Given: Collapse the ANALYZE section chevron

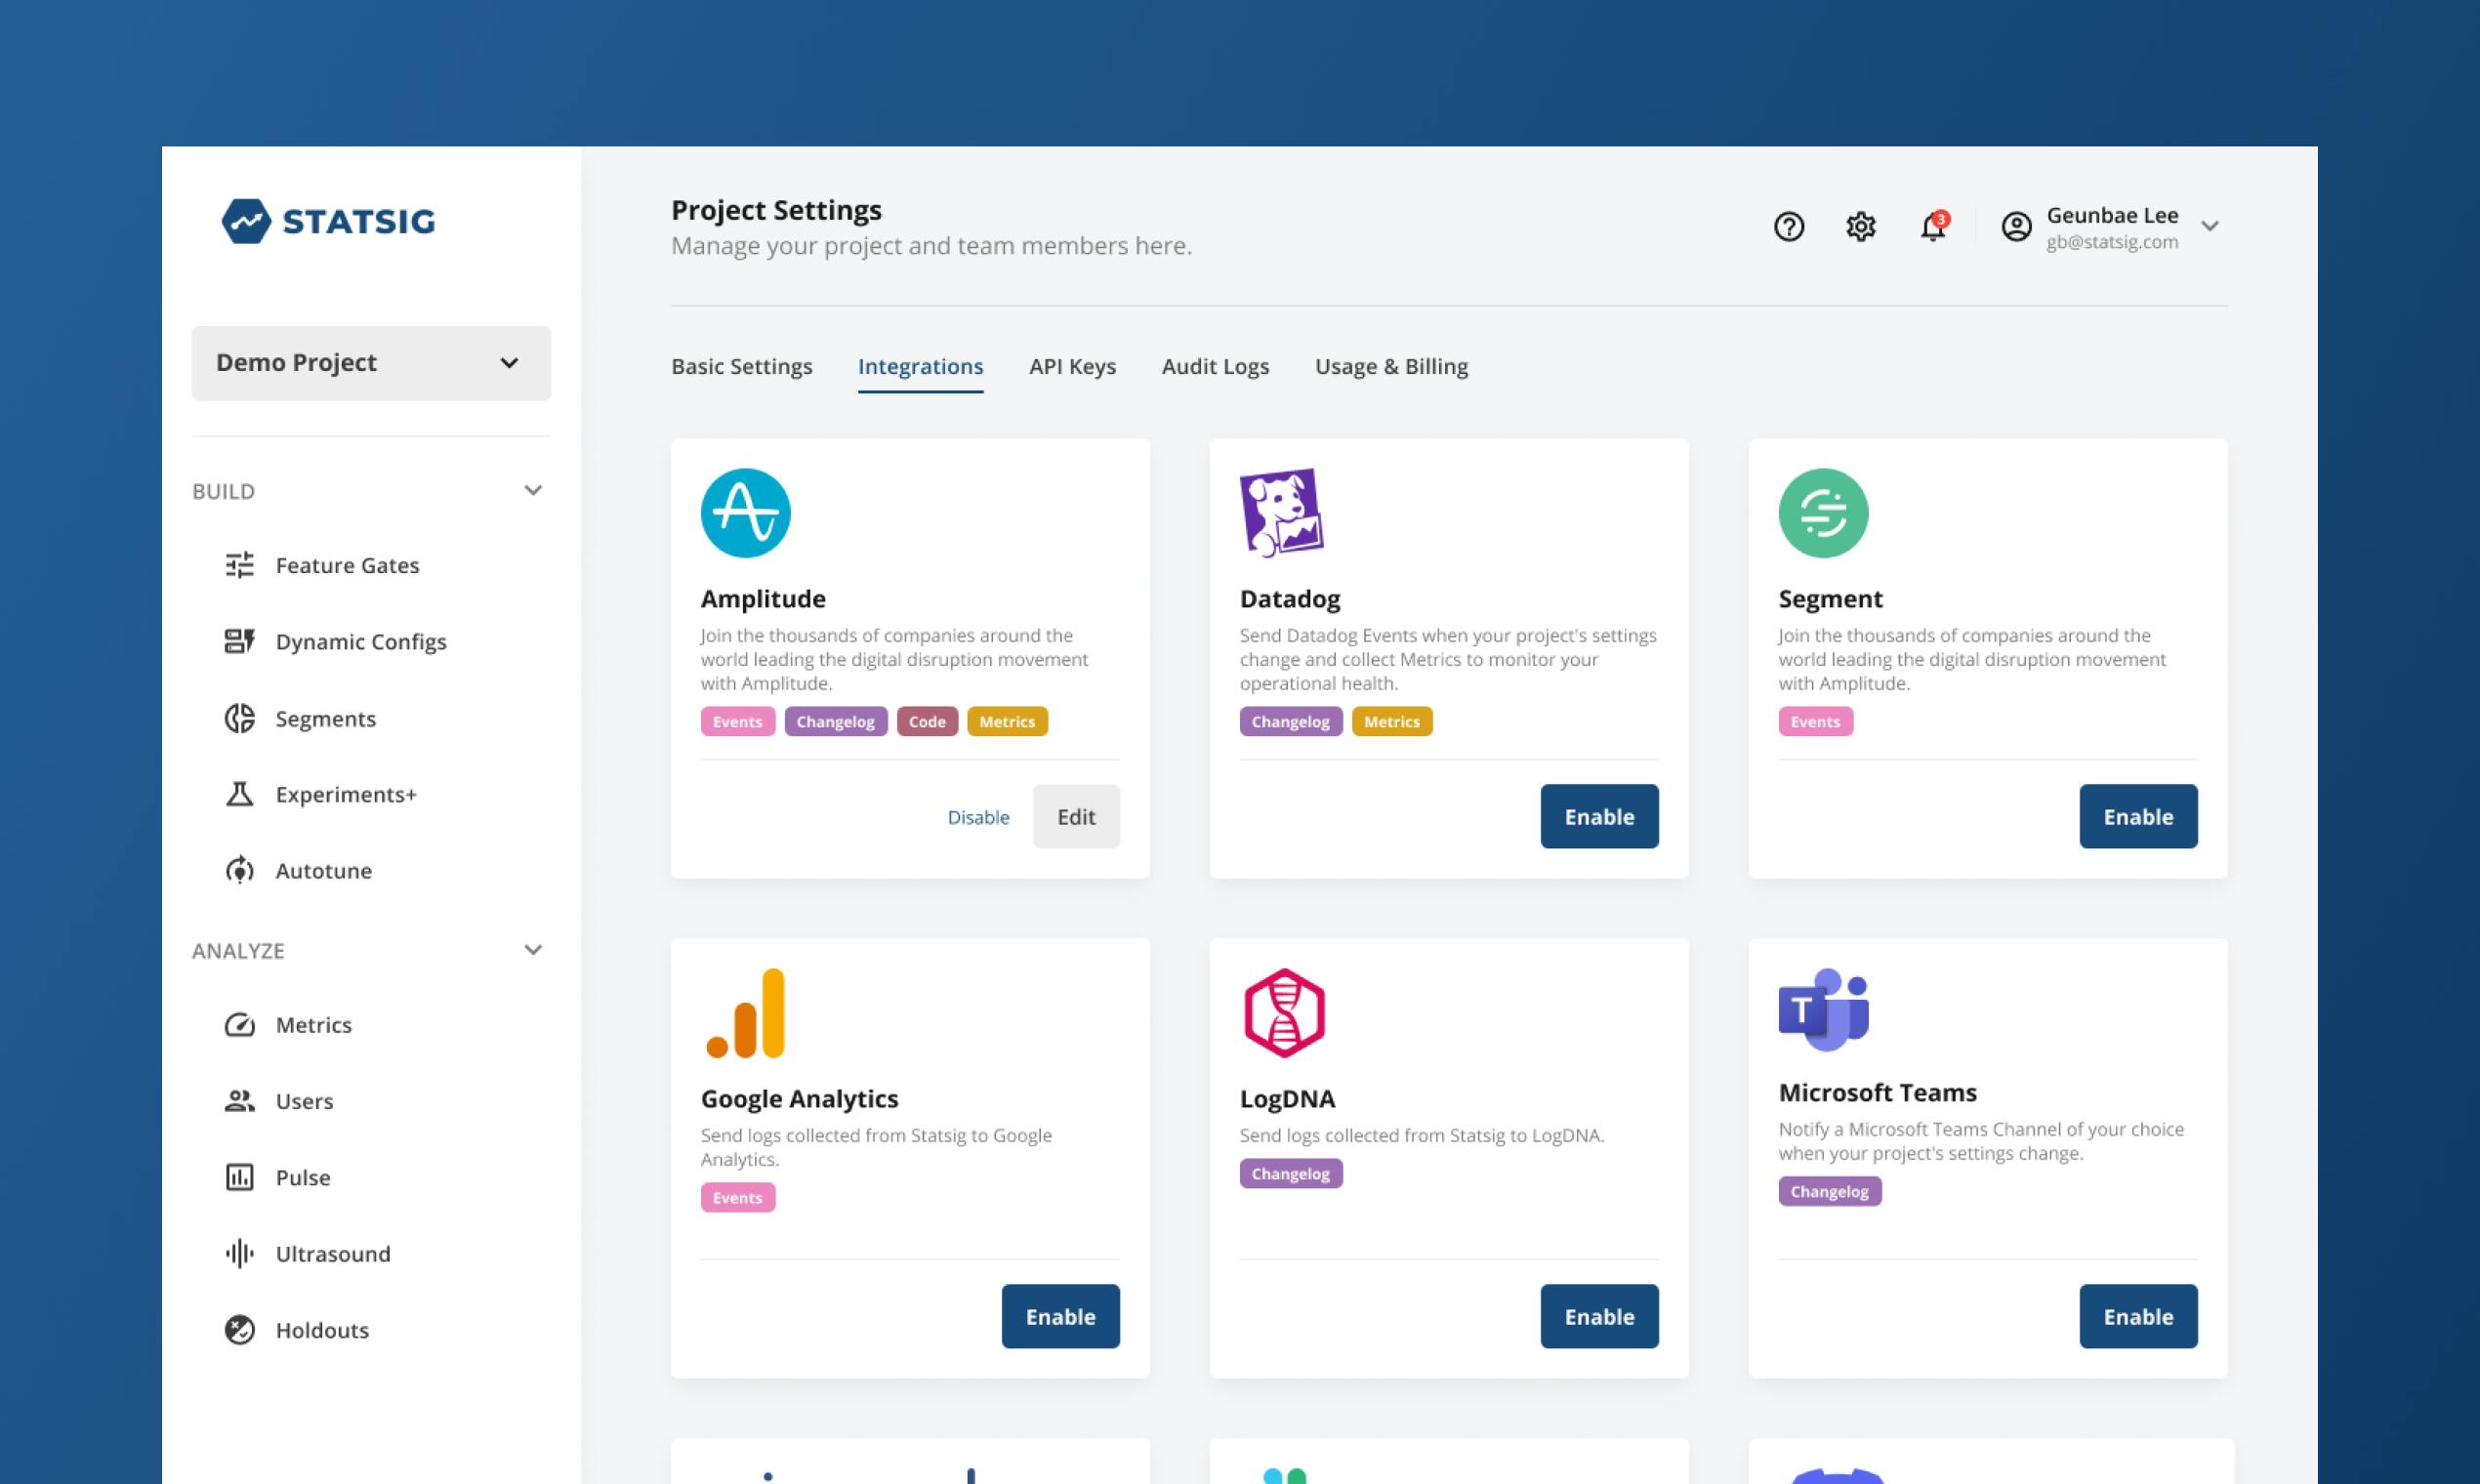Looking at the screenshot, I should tap(533, 950).
